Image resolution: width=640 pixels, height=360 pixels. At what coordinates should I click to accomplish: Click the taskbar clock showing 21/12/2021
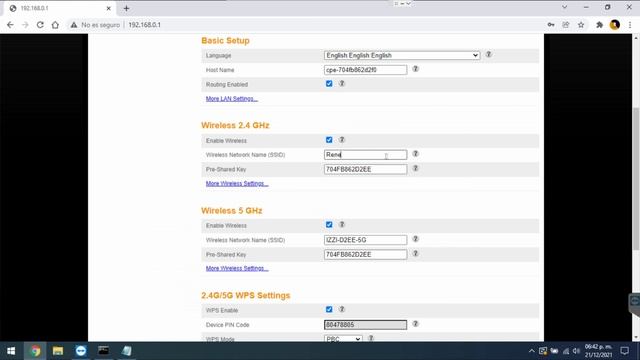click(598, 351)
